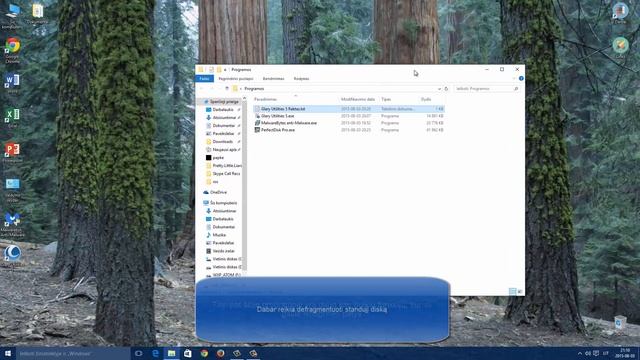Open Malwarebytes Anti-Malware desktop shortcut
The width and height of the screenshot is (640, 360).
coord(12,225)
